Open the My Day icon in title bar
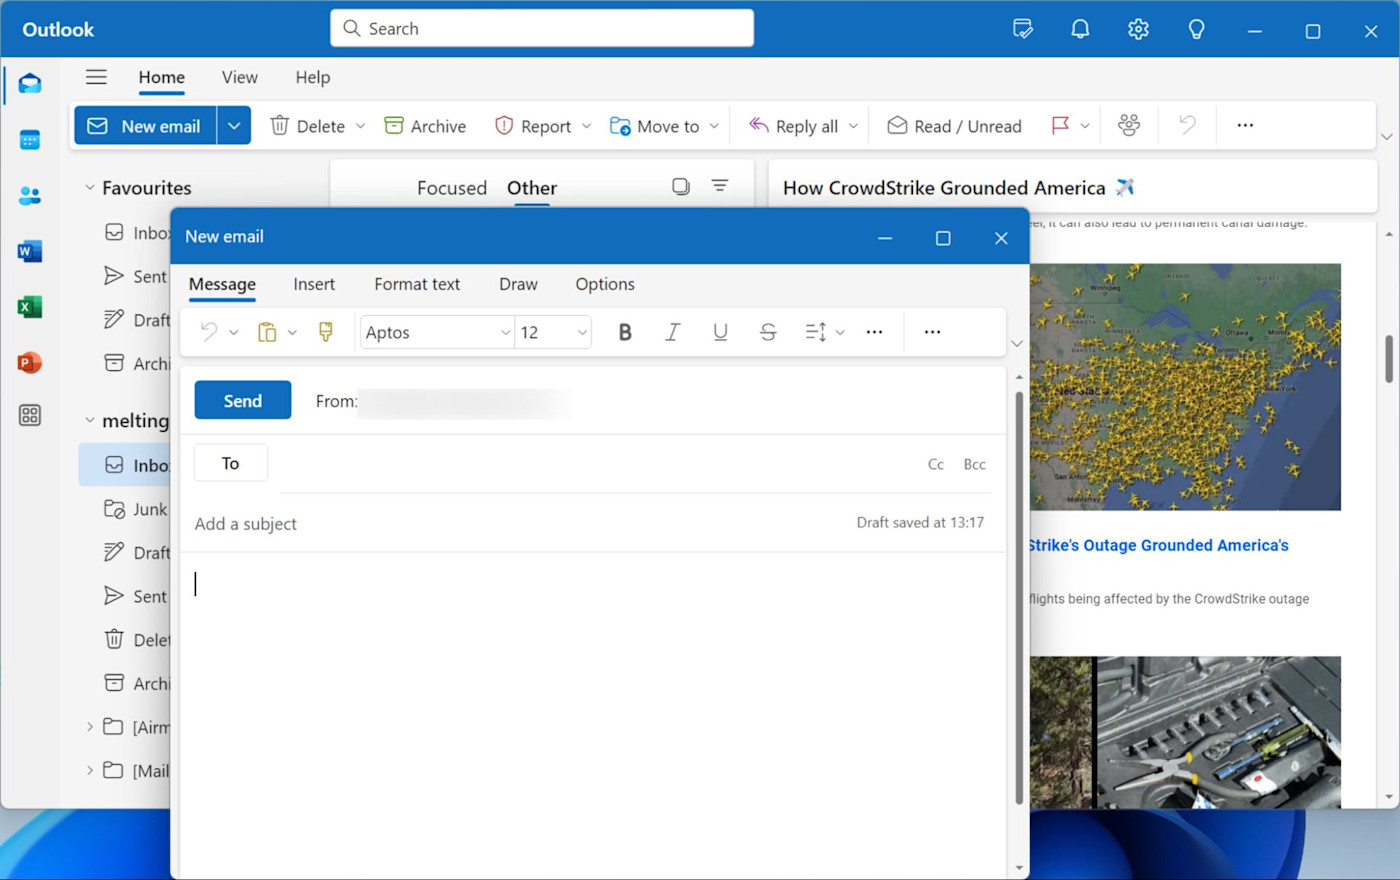 [1023, 29]
